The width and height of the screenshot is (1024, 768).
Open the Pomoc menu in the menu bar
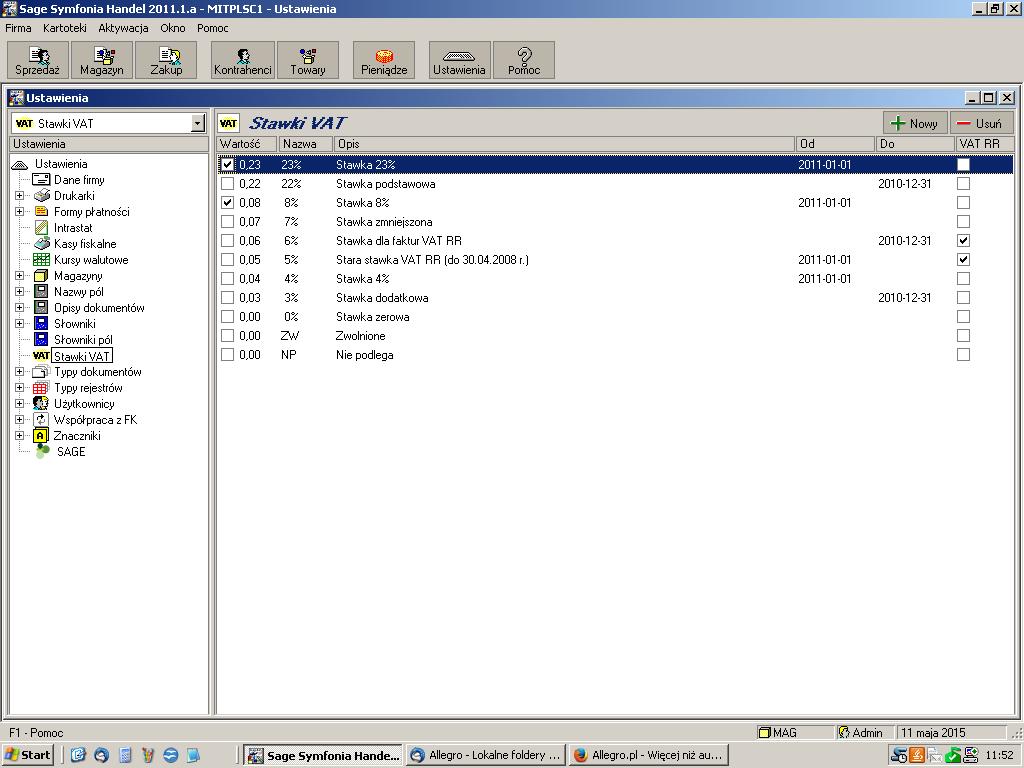[213, 28]
